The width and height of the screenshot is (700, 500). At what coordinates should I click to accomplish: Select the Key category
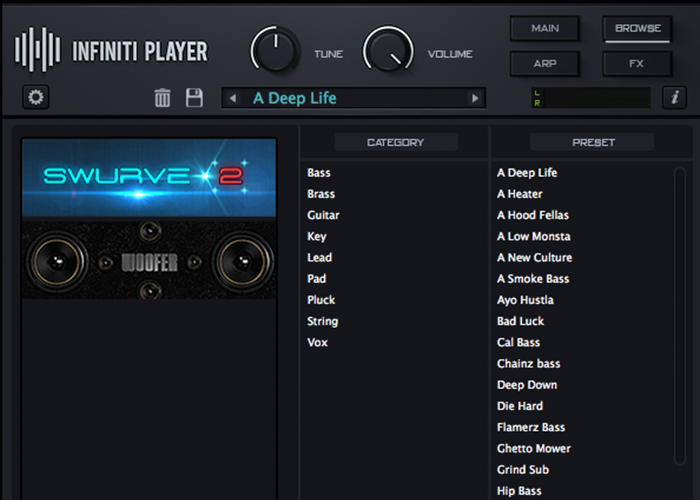pyautogui.click(x=317, y=237)
